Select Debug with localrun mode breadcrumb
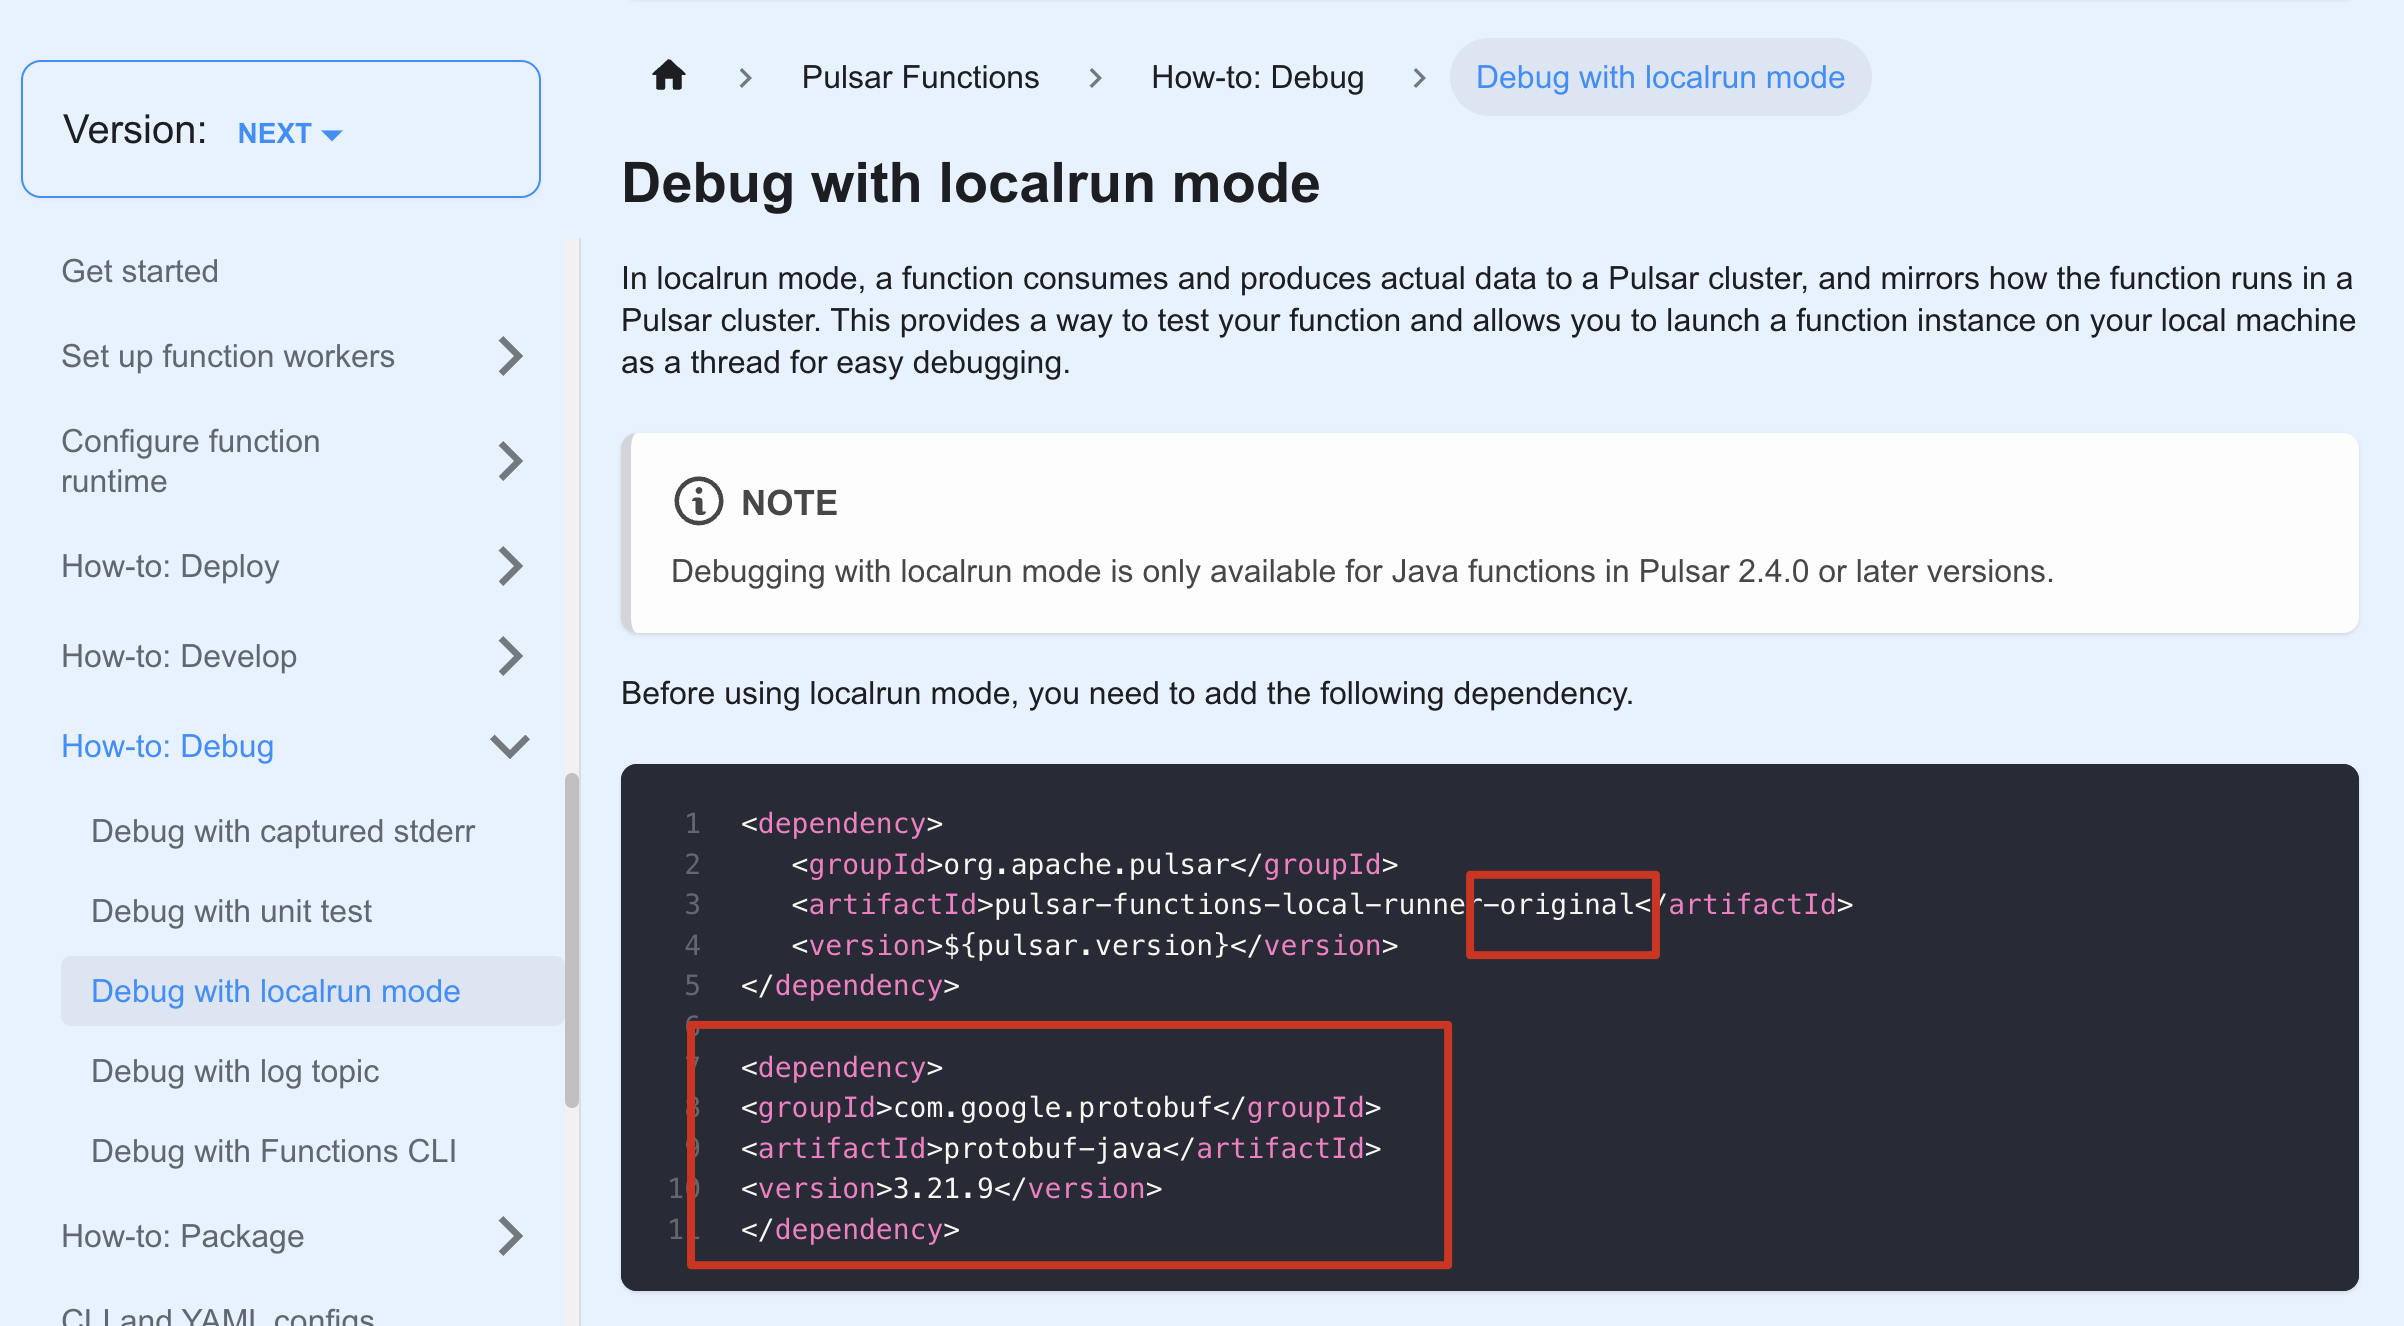 1660,77
